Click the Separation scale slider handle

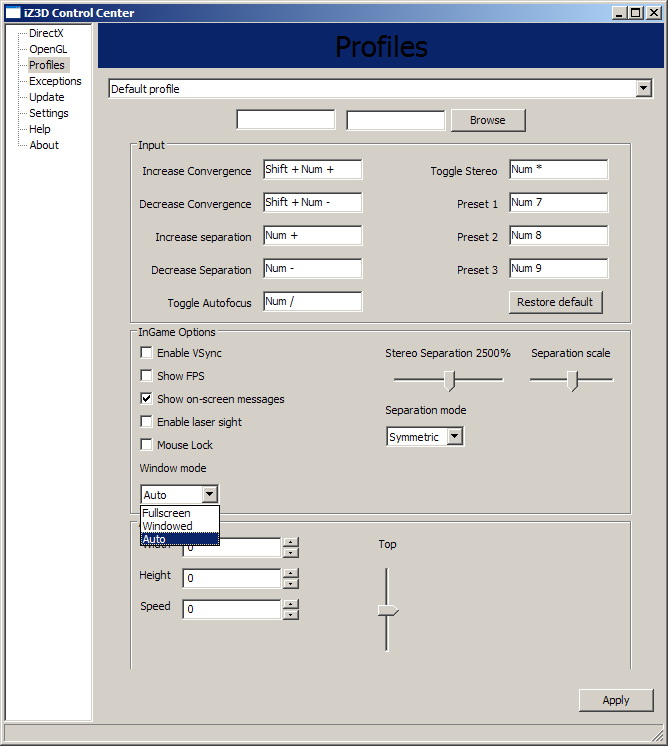[572, 381]
